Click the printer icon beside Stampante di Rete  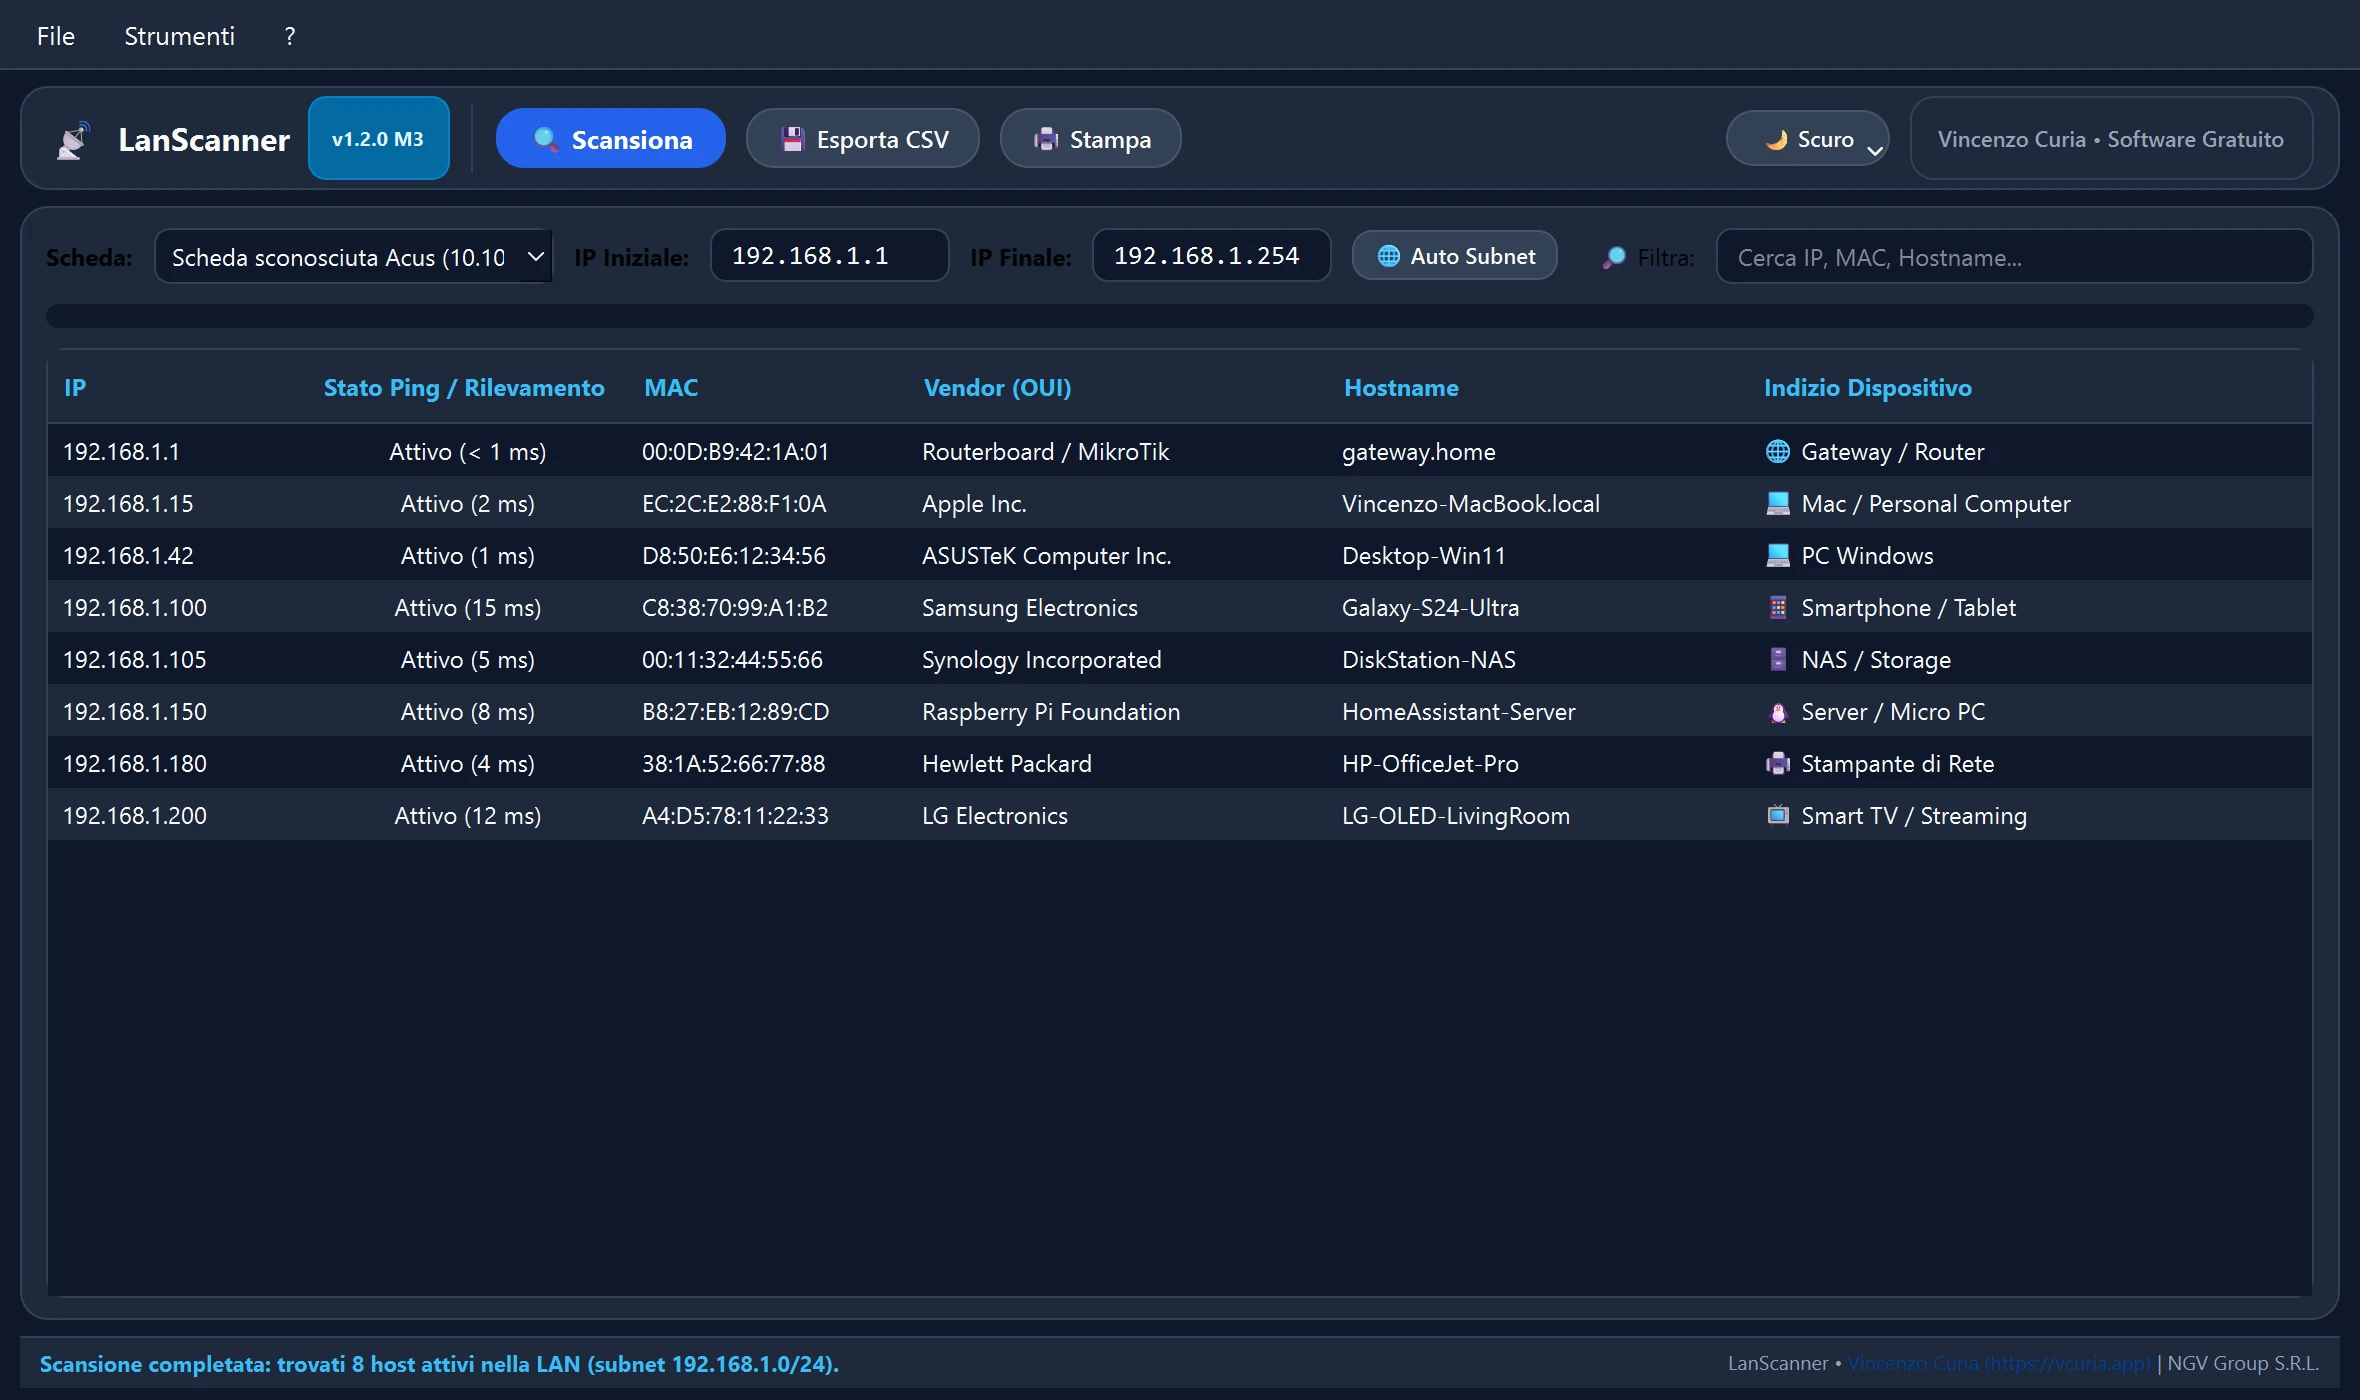point(1777,763)
